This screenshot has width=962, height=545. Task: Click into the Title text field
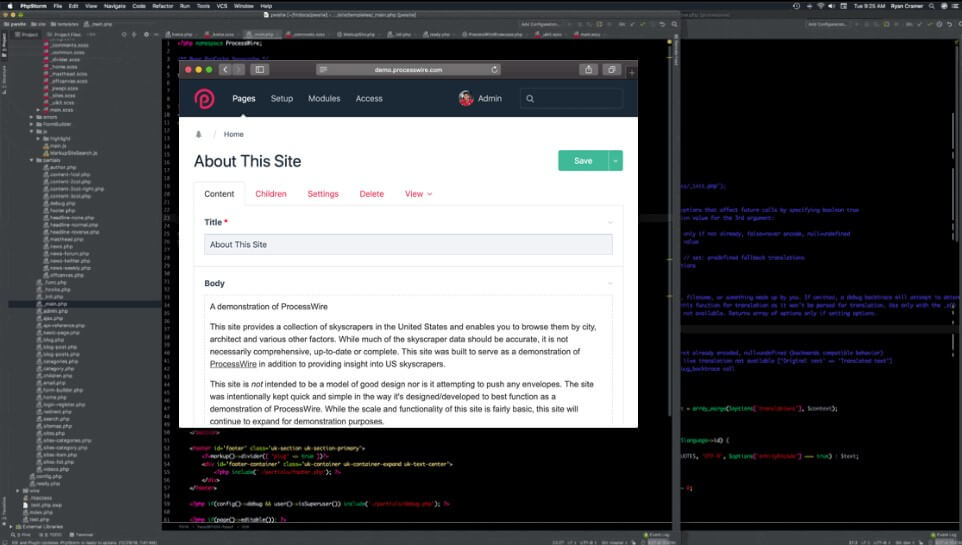[408, 244]
